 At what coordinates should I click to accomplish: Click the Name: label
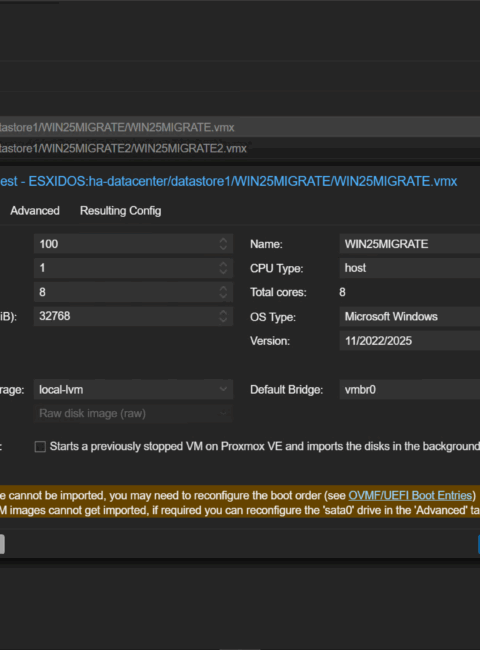[266, 244]
